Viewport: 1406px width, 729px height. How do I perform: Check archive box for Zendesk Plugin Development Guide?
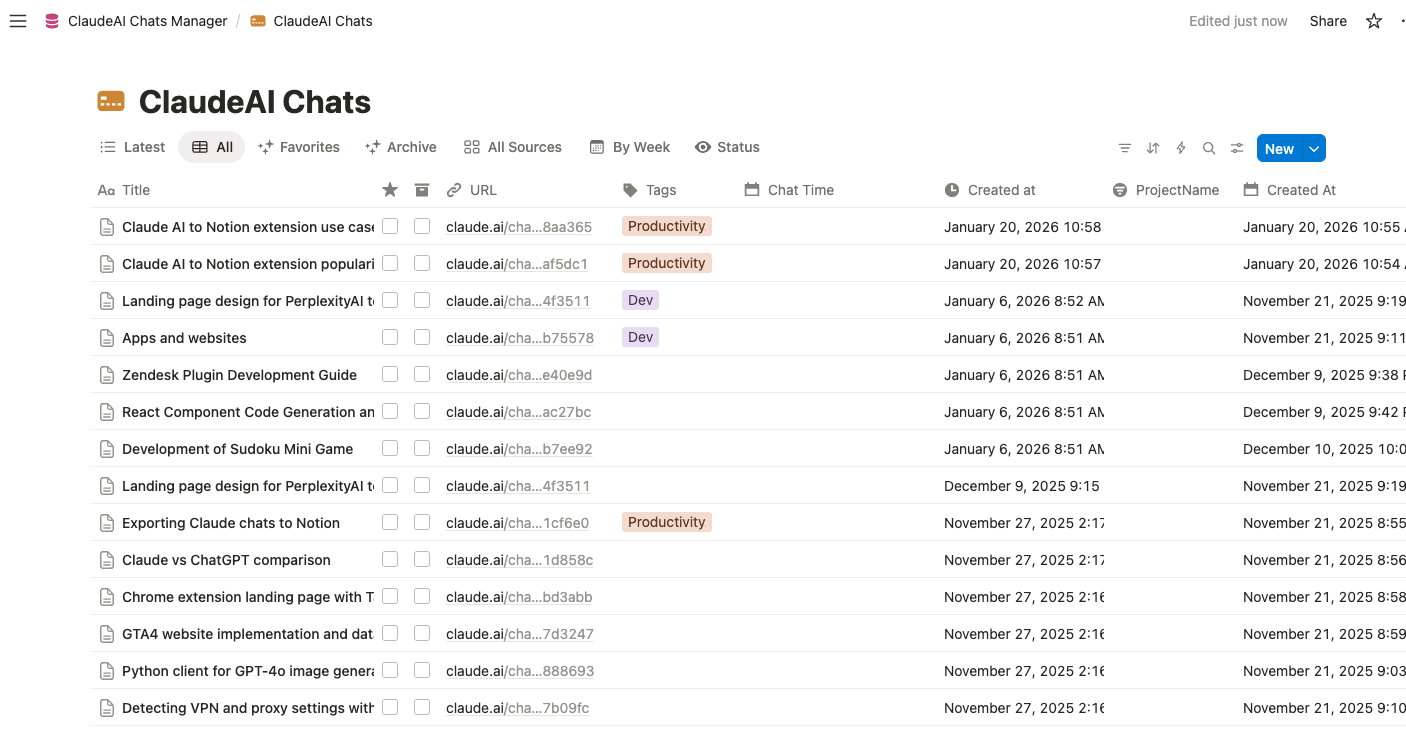click(422, 375)
